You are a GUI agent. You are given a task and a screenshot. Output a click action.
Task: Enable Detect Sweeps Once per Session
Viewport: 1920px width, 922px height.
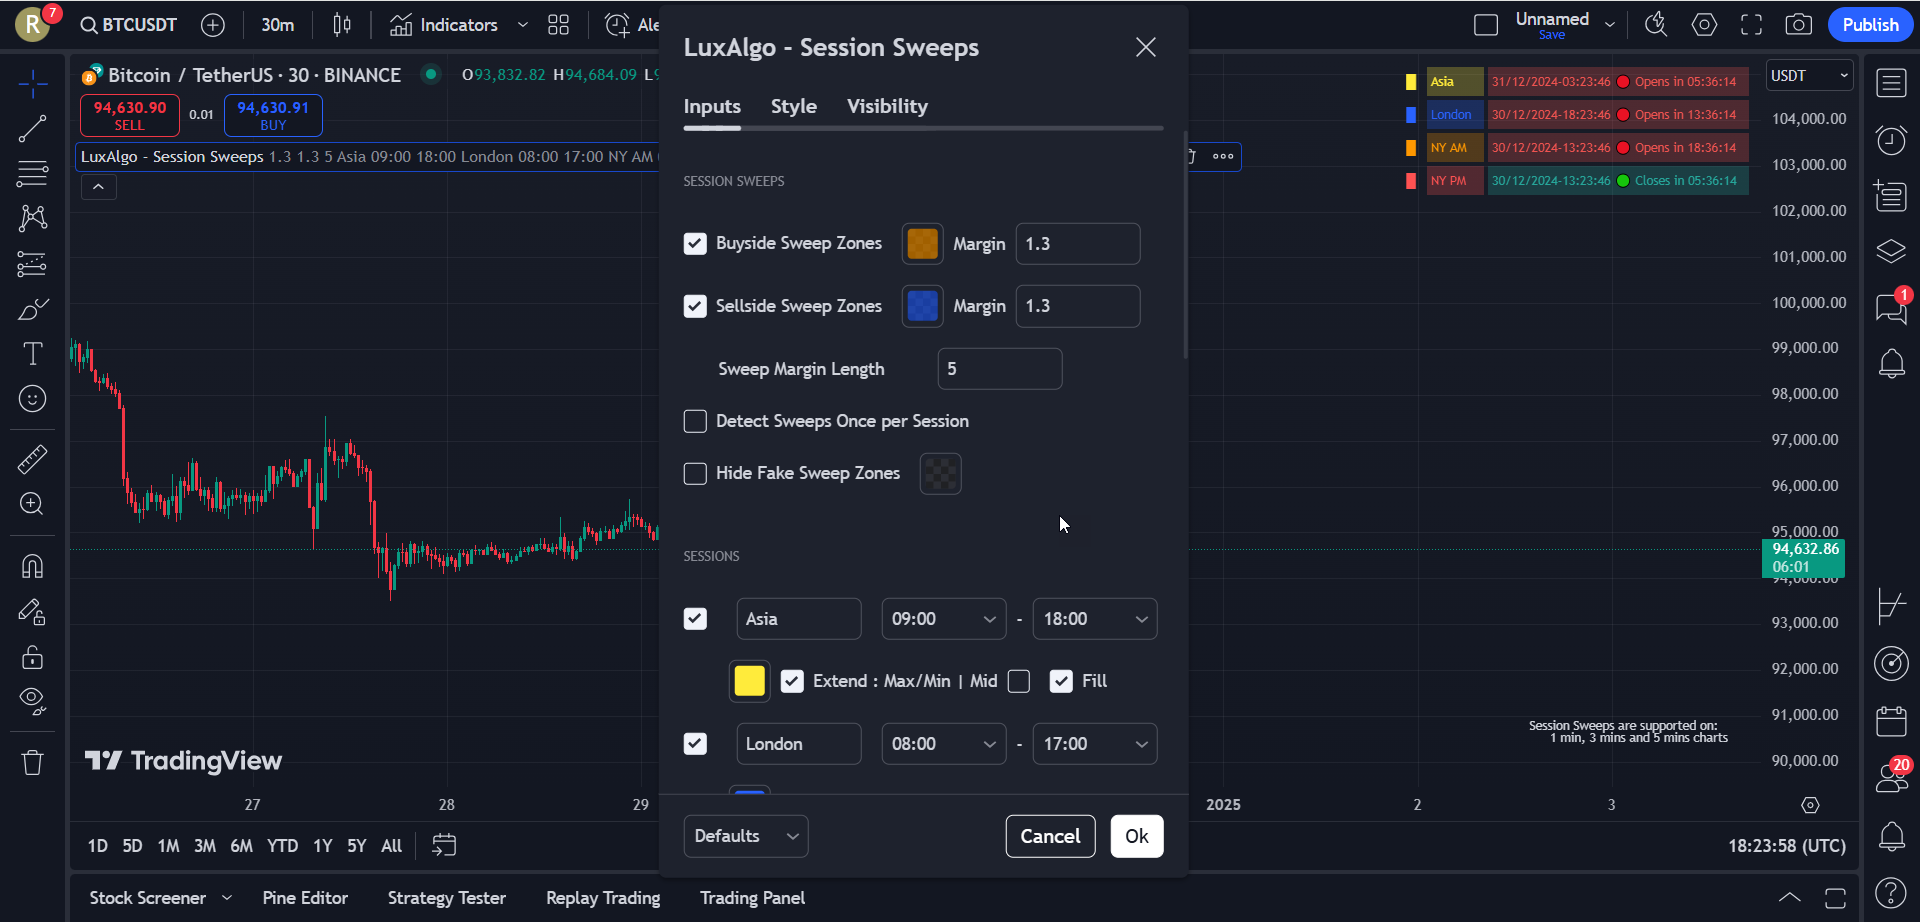695,422
